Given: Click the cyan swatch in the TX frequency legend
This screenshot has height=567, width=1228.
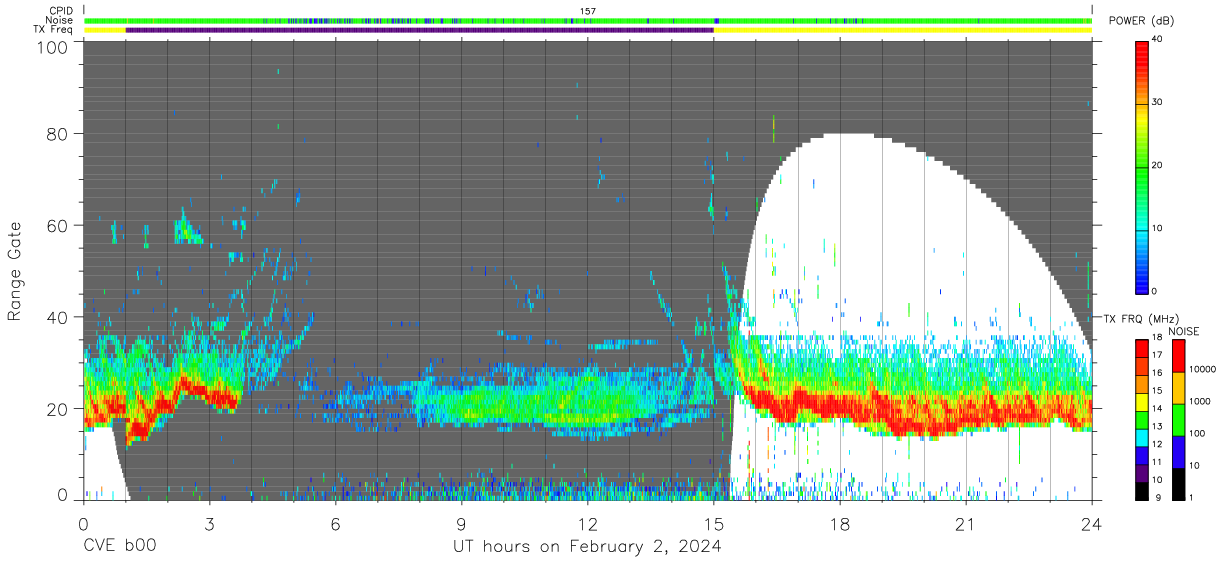Looking at the screenshot, I should [1142, 436].
